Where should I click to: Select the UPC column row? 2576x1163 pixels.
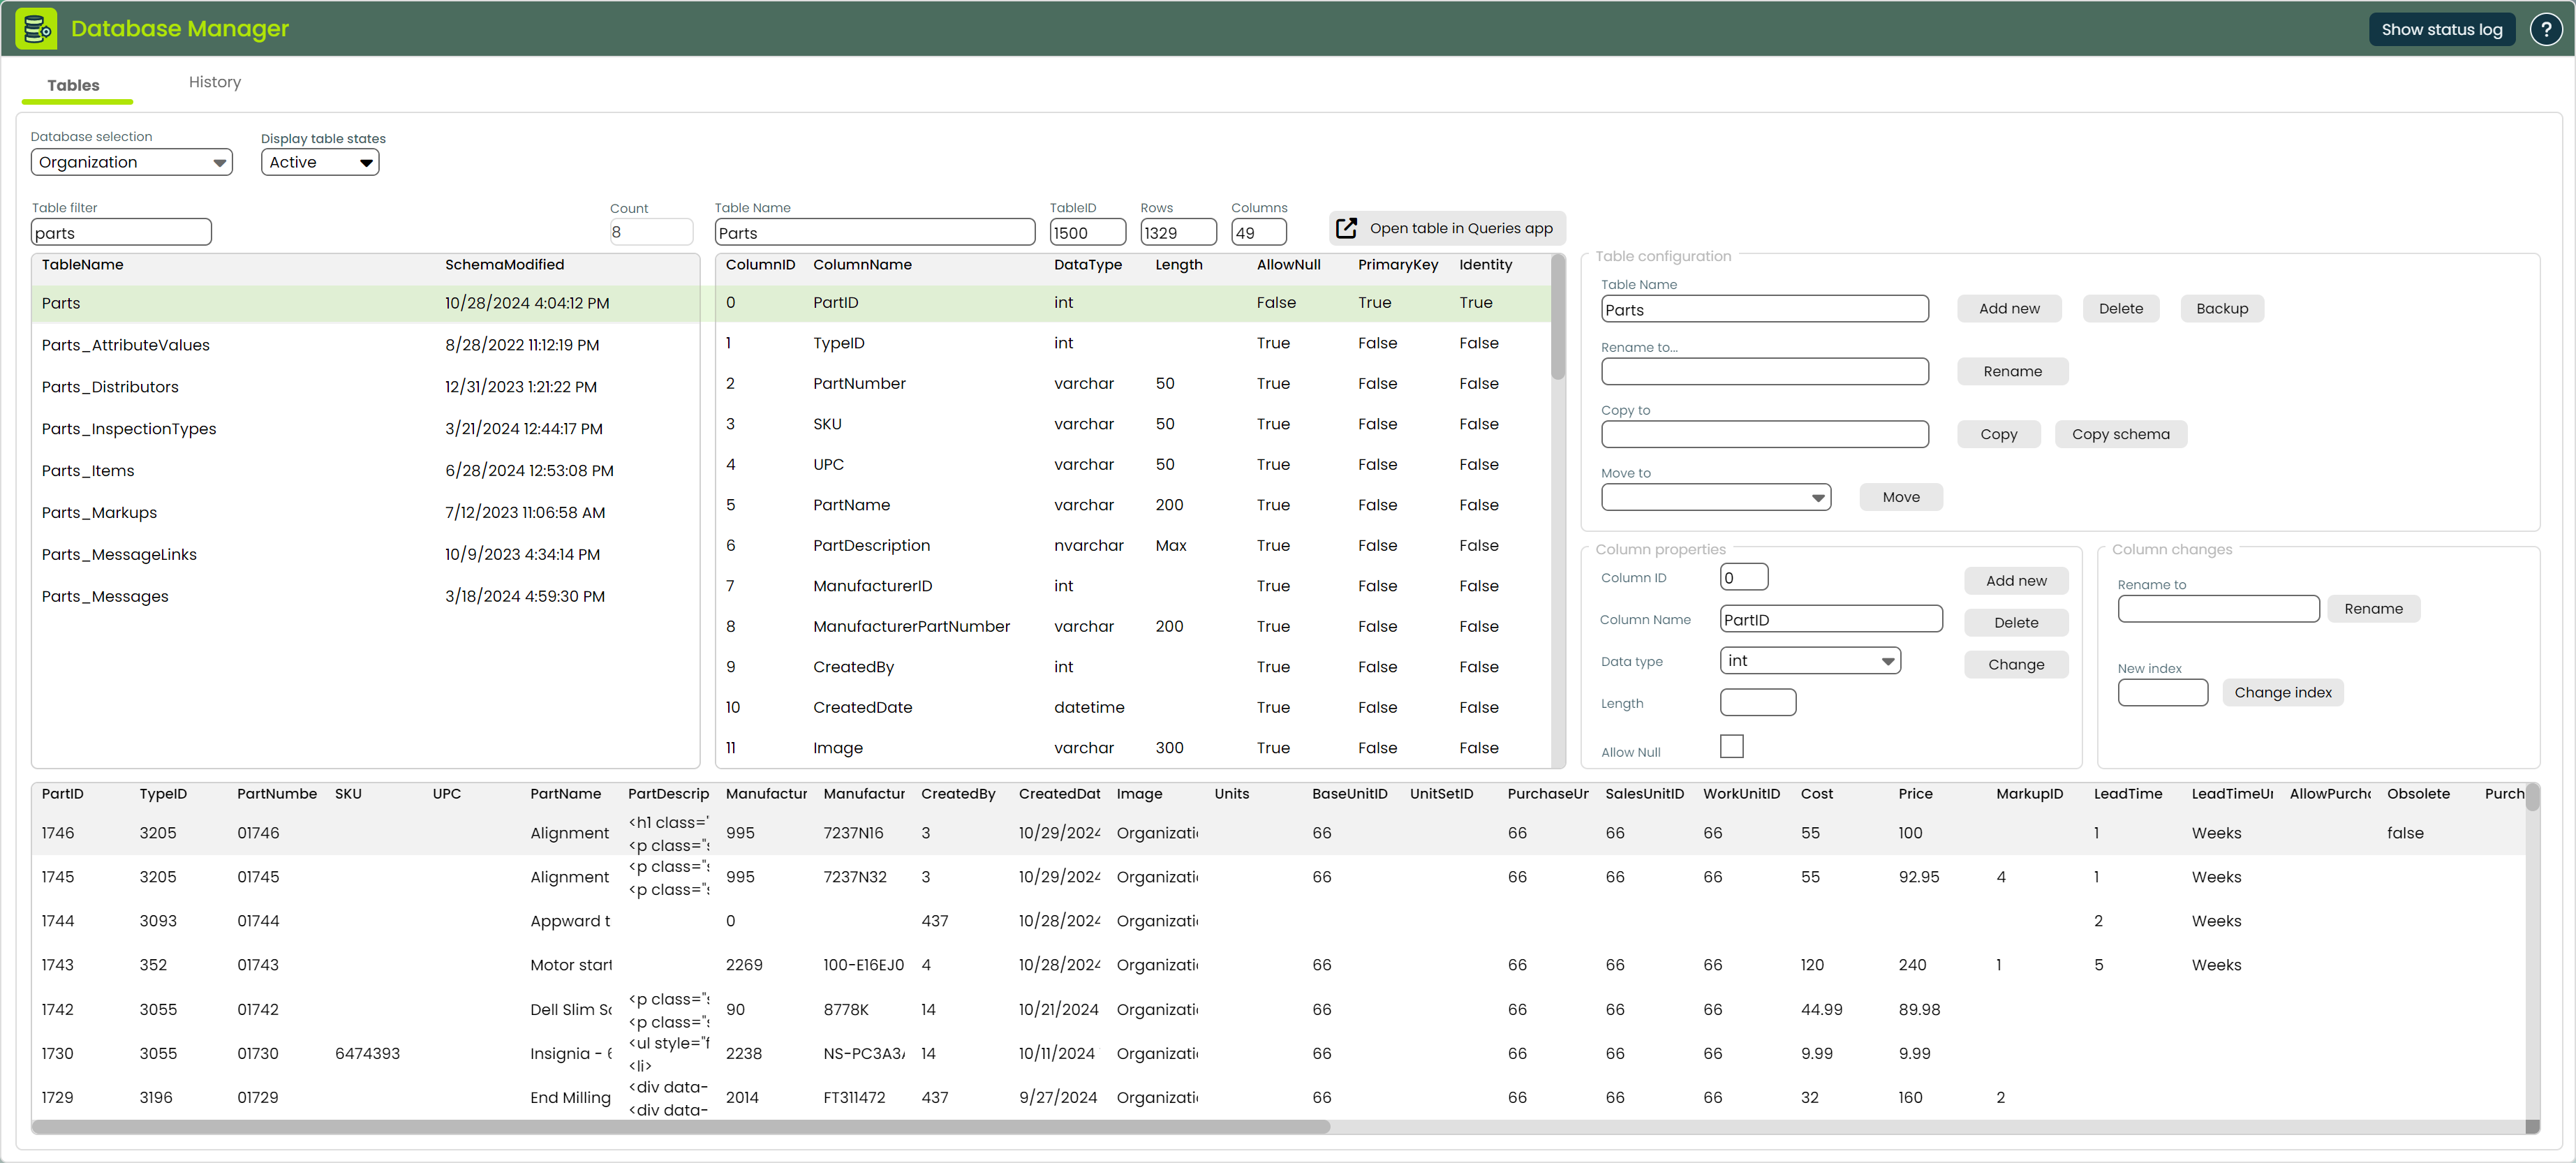click(1133, 465)
